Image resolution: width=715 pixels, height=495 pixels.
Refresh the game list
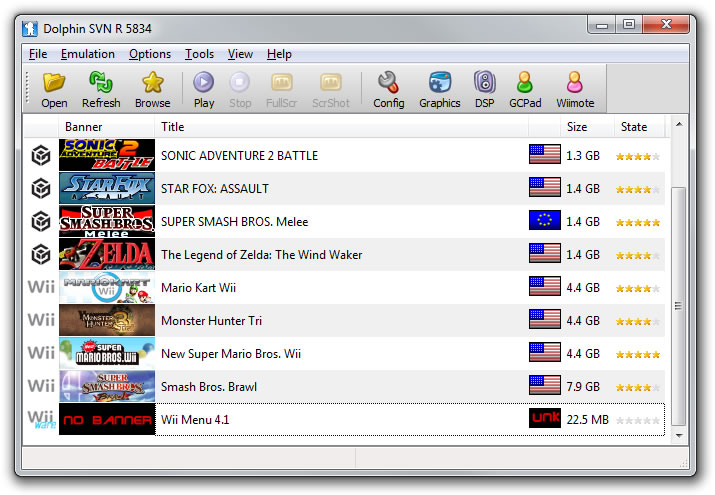101,89
